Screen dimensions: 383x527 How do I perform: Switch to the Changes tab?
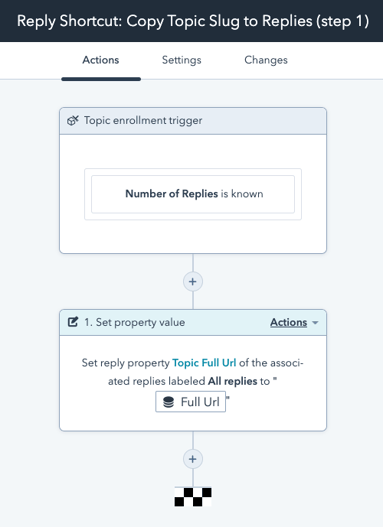pyautogui.click(x=266, y=60)
